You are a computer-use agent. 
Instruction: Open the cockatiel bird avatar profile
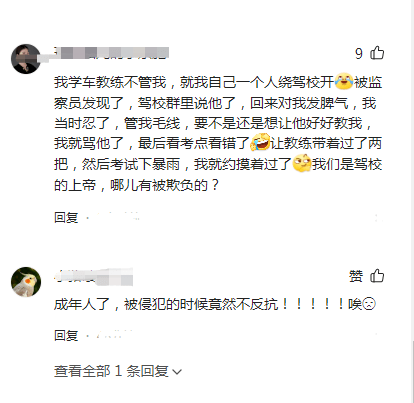point(26,282)
